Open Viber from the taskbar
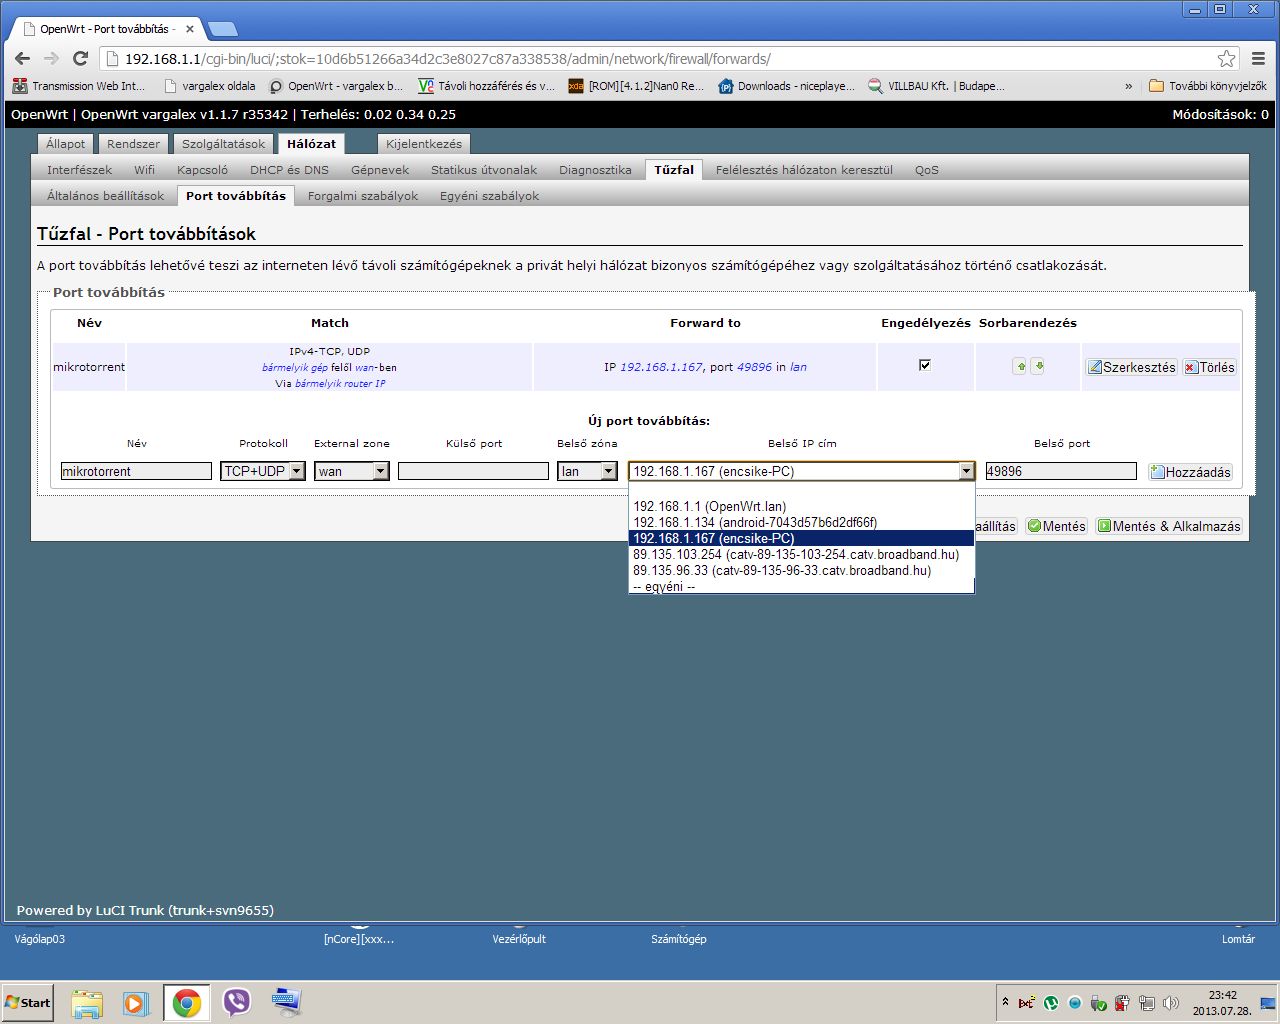Image resolution: width=1280 pixels, height=1024 pixels. pyautogui.click(x=237, y=1003)
